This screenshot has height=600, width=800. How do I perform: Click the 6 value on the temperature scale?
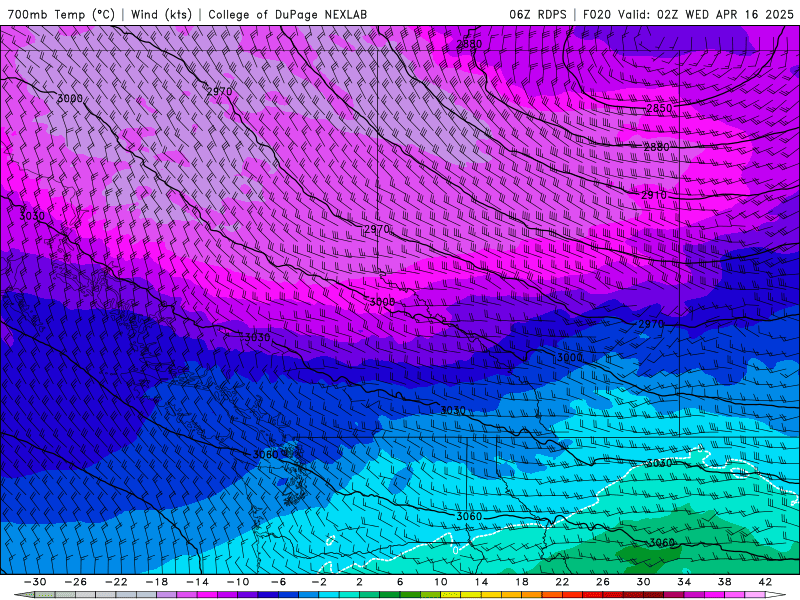(400, 582)
